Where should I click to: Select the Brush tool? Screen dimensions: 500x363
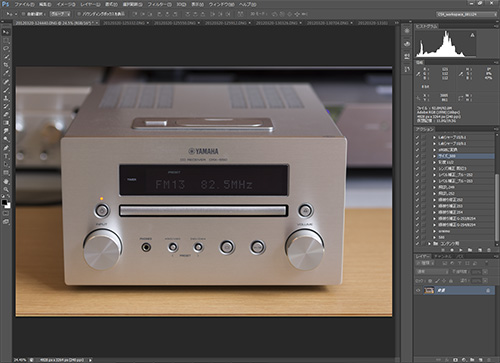point(6,90)
